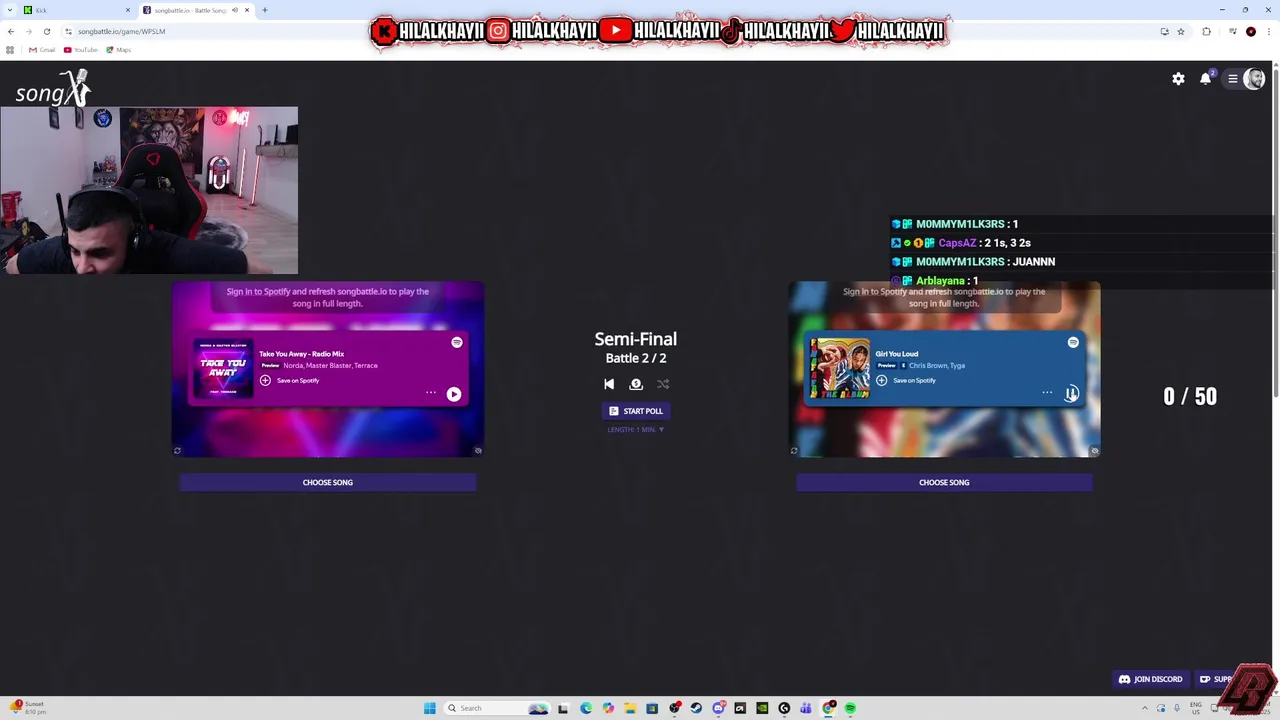
Task: Open Take You Away - Radio Mix title
Action: tap(301, 354)
